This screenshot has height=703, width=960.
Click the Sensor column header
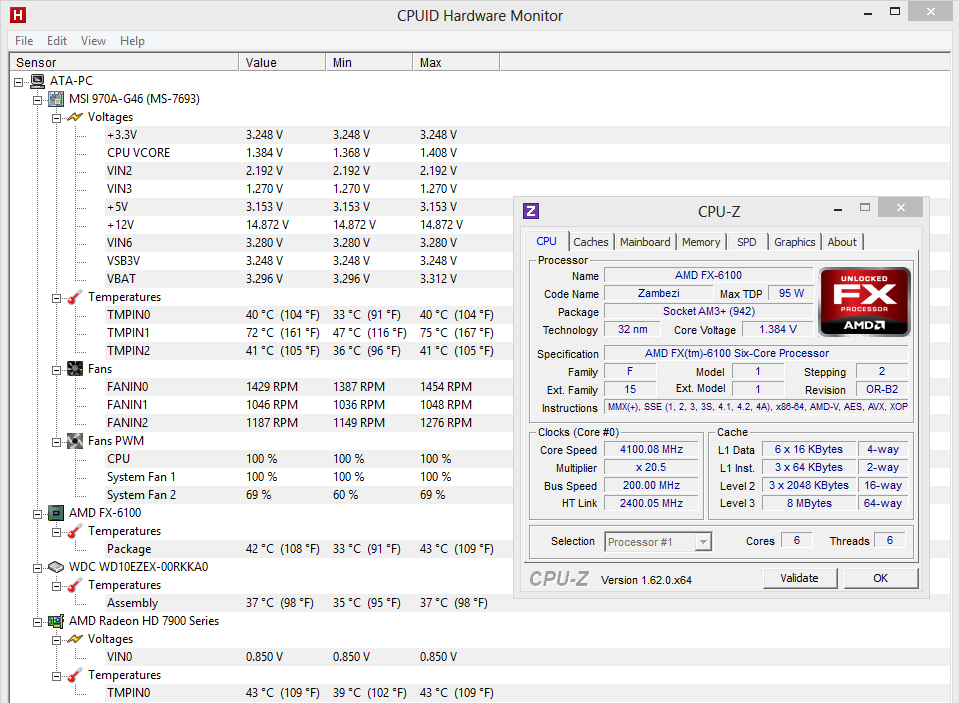[x=124, y=62]
